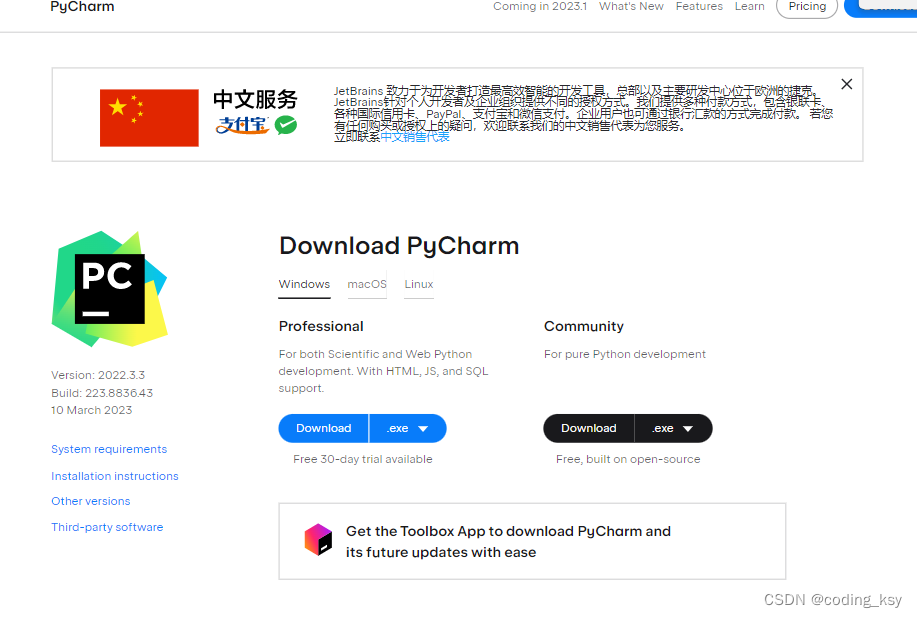Open the Community .exe installer type dropdown
Screen dimensions: 917x618
click(x=673, y=429)
